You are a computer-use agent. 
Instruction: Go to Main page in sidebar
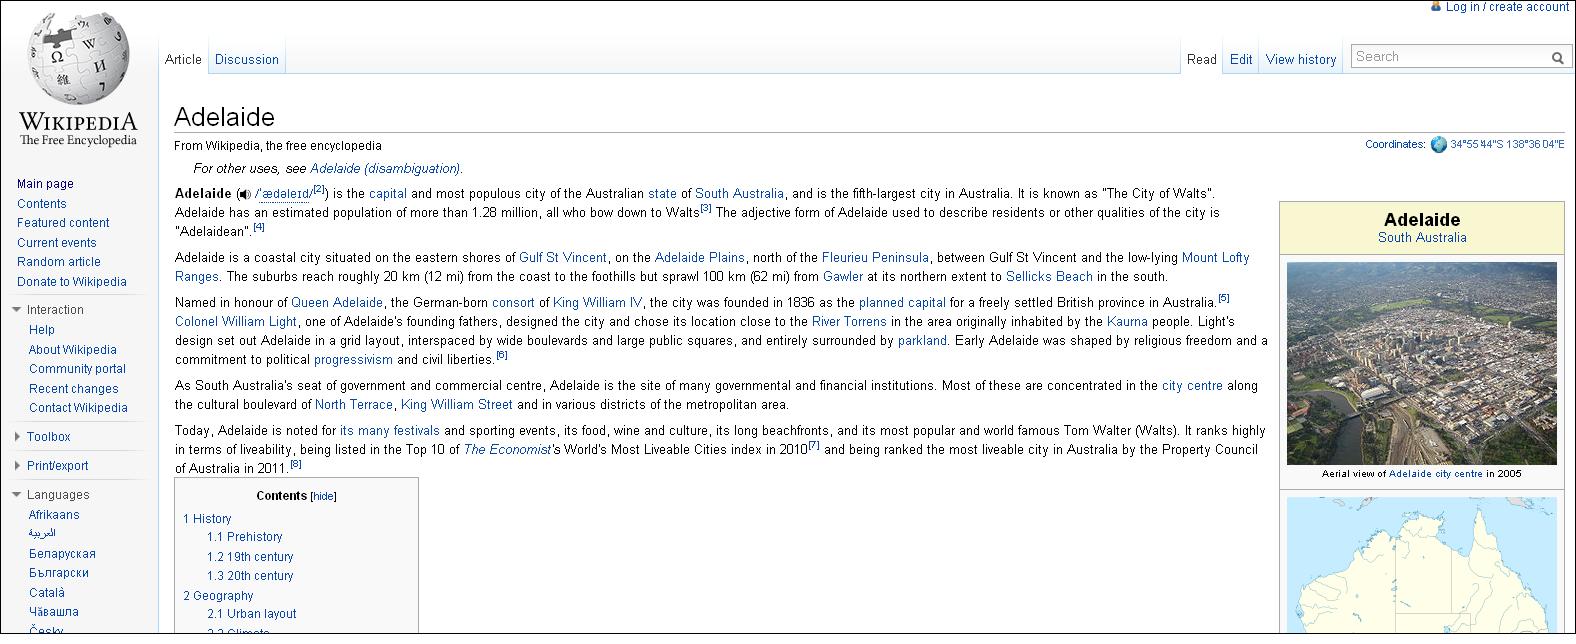click(x=45, y=184)
